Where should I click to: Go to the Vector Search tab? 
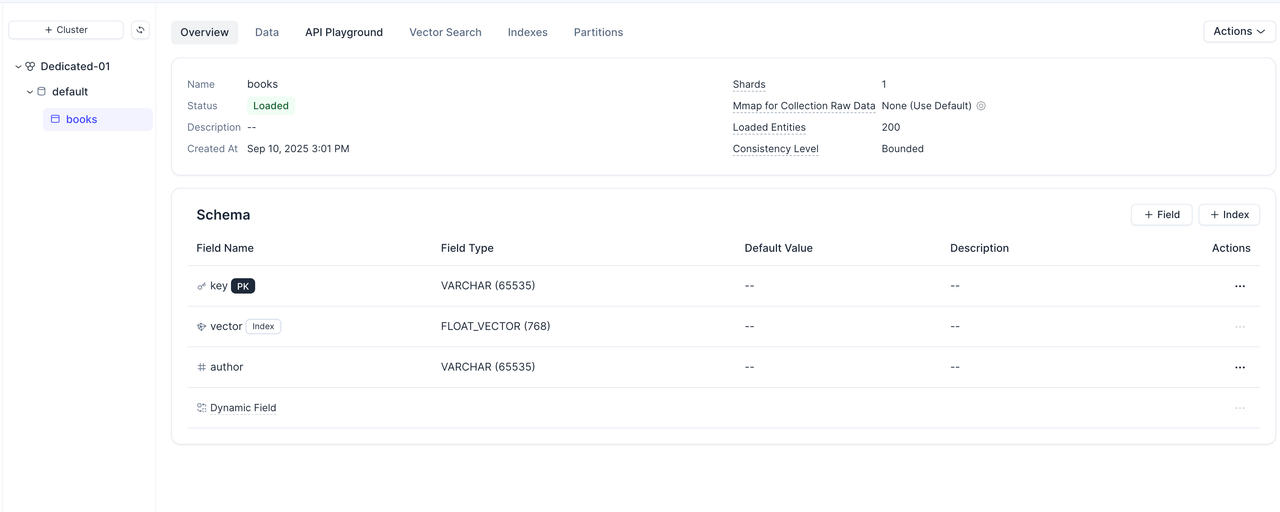coord(445,32)
